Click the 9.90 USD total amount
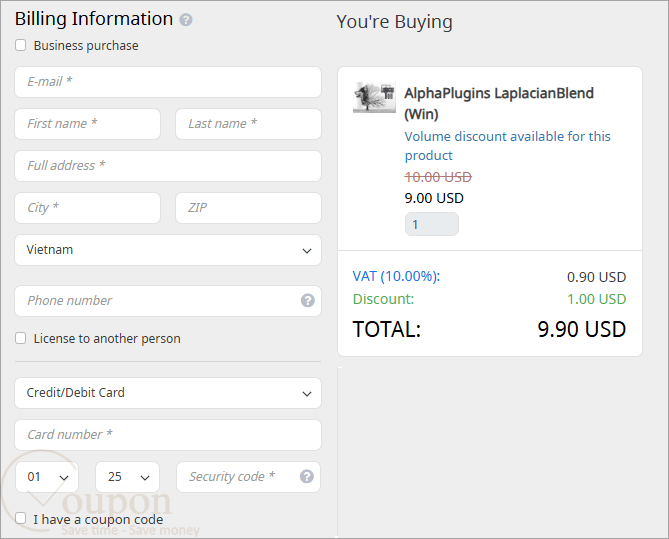 pos(581,329)
